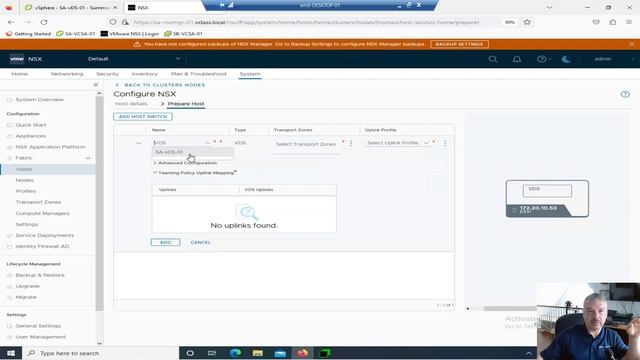Open Appliances in sidebar
The height and width of the screenshot is (360, 640).
(31, 136)
